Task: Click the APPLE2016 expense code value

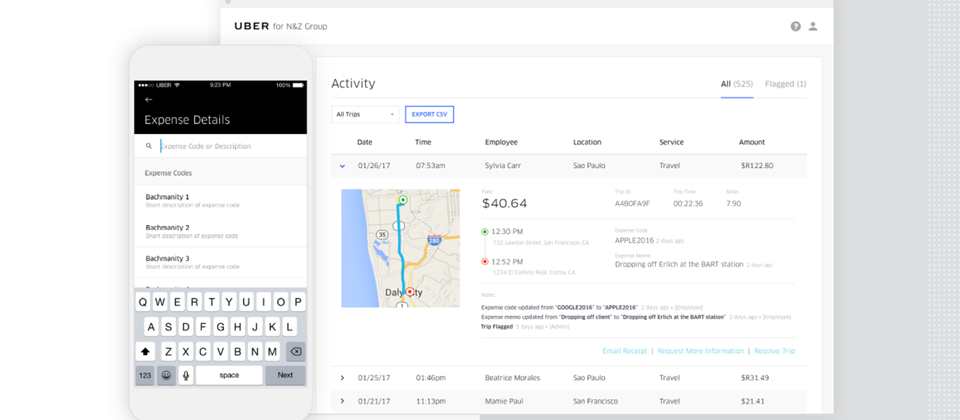Action: point(634,241)
